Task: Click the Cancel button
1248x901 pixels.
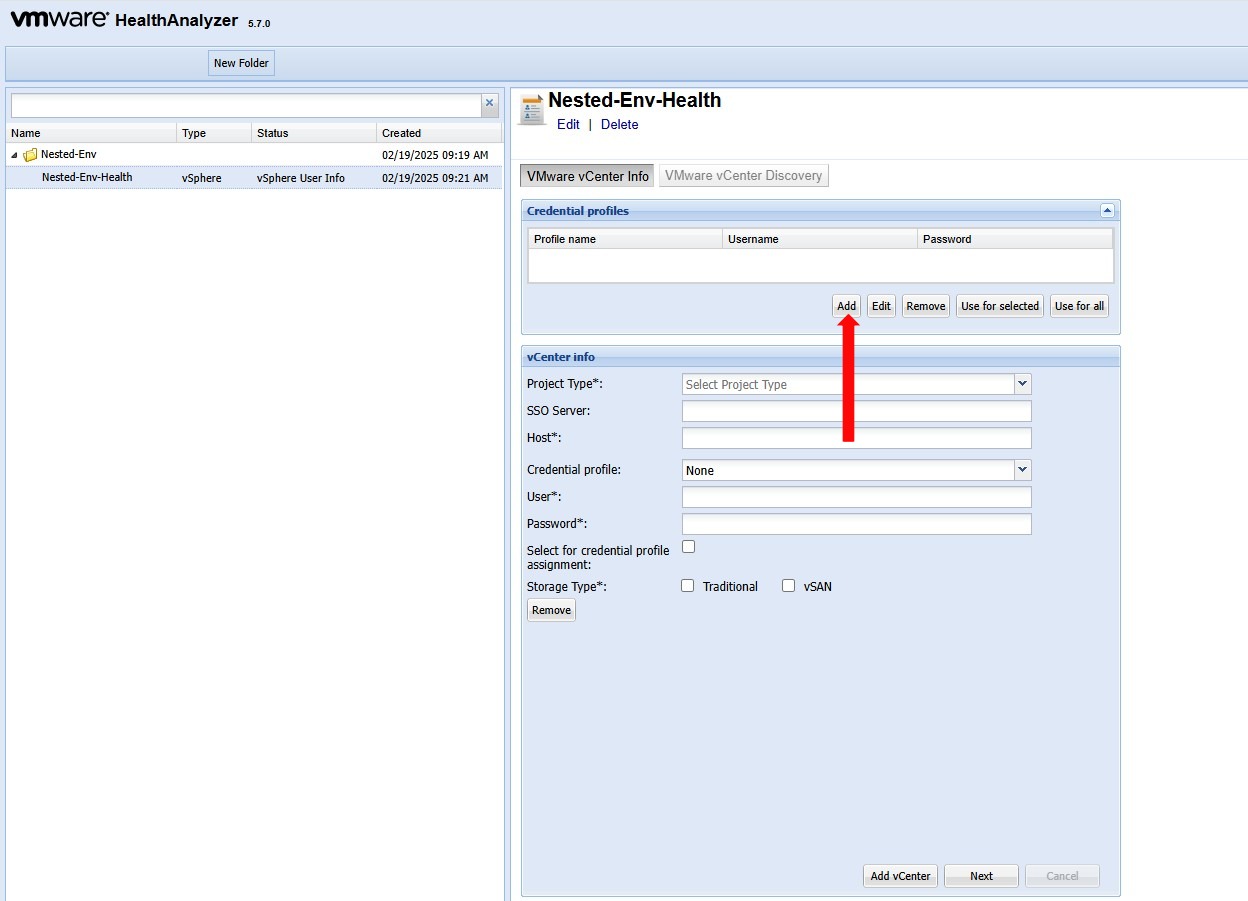Action: click(1062, 876)
